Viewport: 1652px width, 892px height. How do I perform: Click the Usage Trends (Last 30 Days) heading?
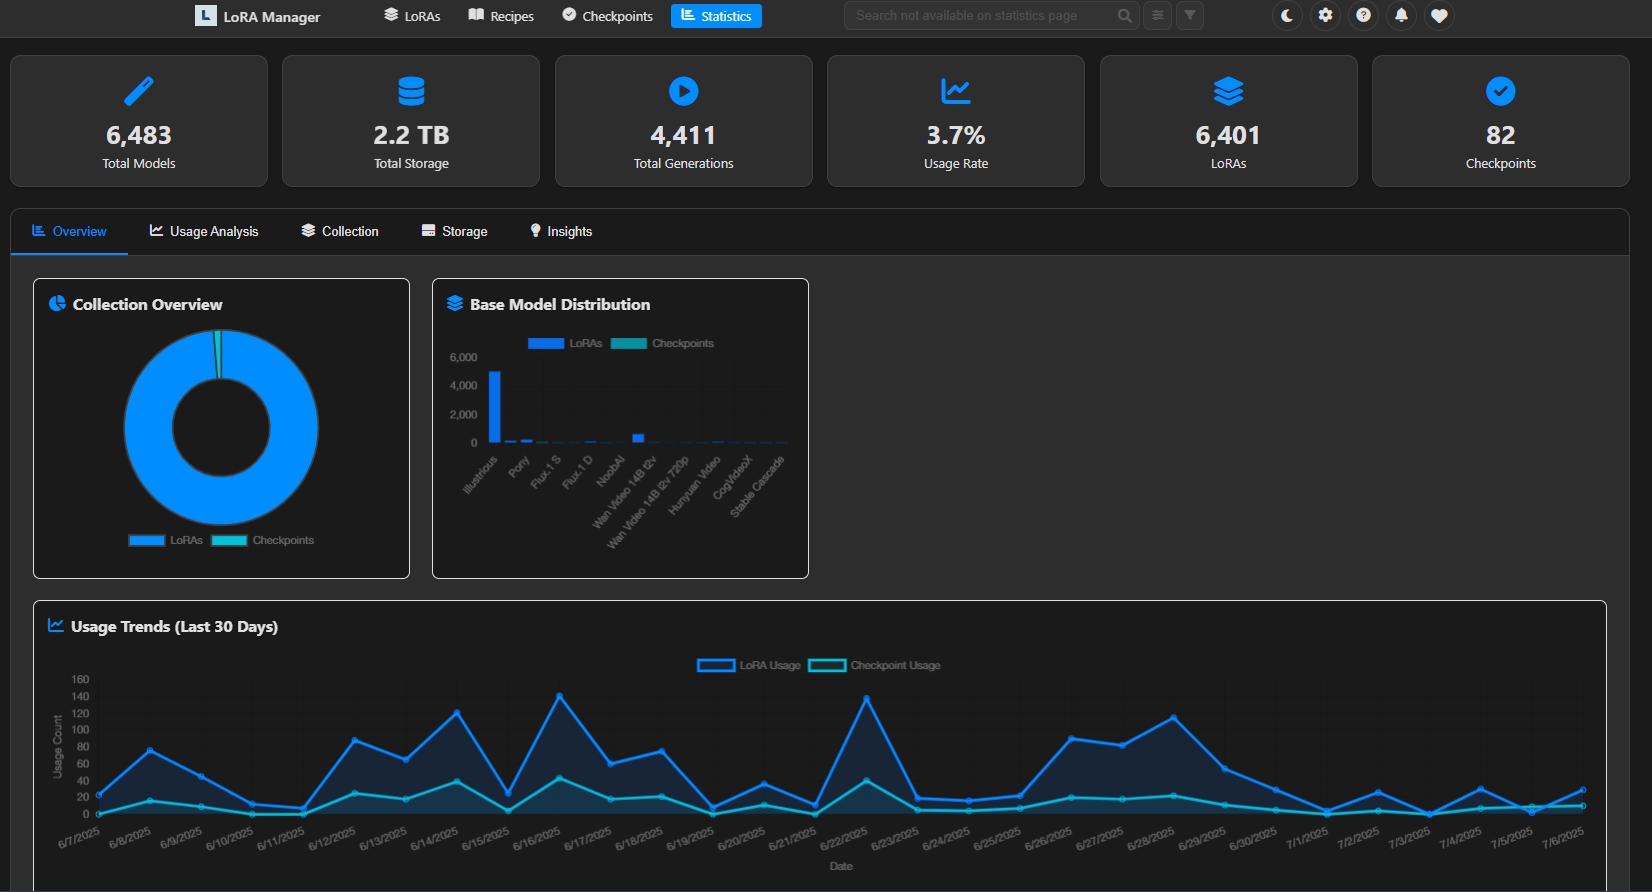(x=175, y=627)
